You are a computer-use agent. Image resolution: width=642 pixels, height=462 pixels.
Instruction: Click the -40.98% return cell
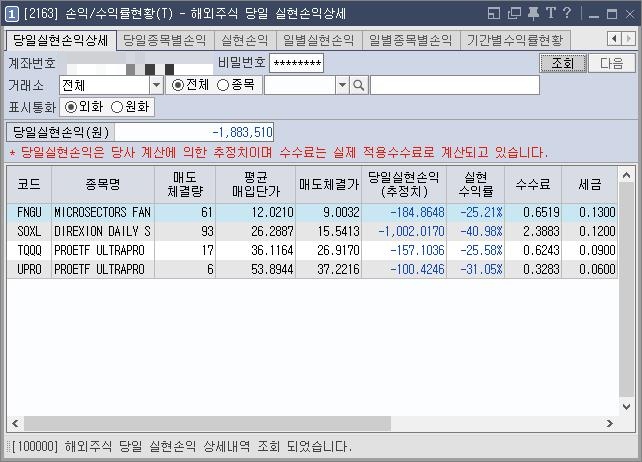pos(476,231)
